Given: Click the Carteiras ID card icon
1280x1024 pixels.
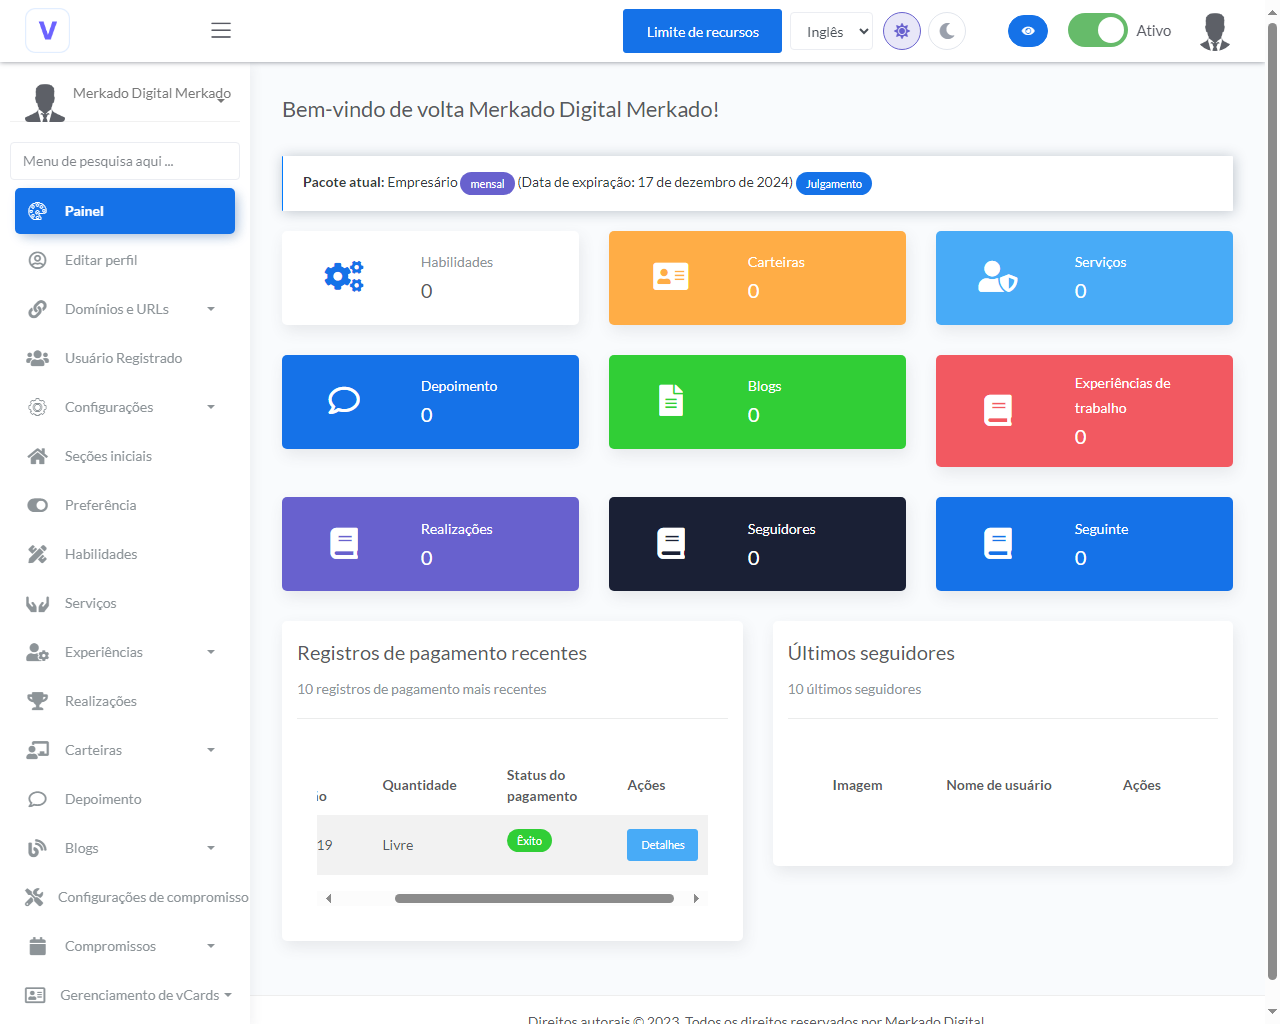Looking at the screenshot, I should (670, 277).
